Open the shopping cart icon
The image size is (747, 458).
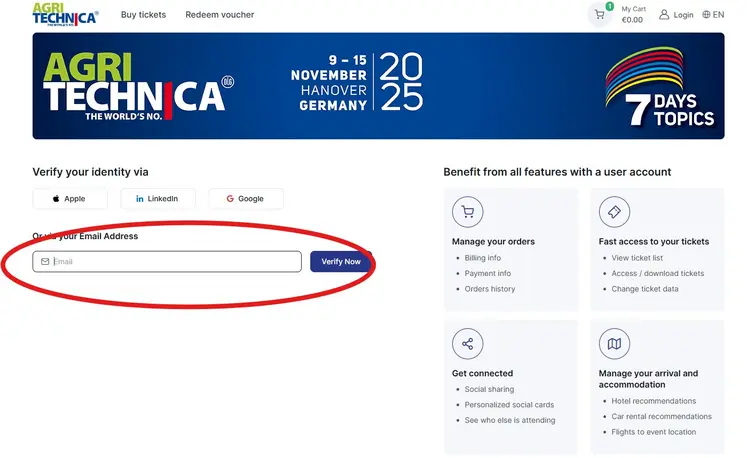coord(599,15)
